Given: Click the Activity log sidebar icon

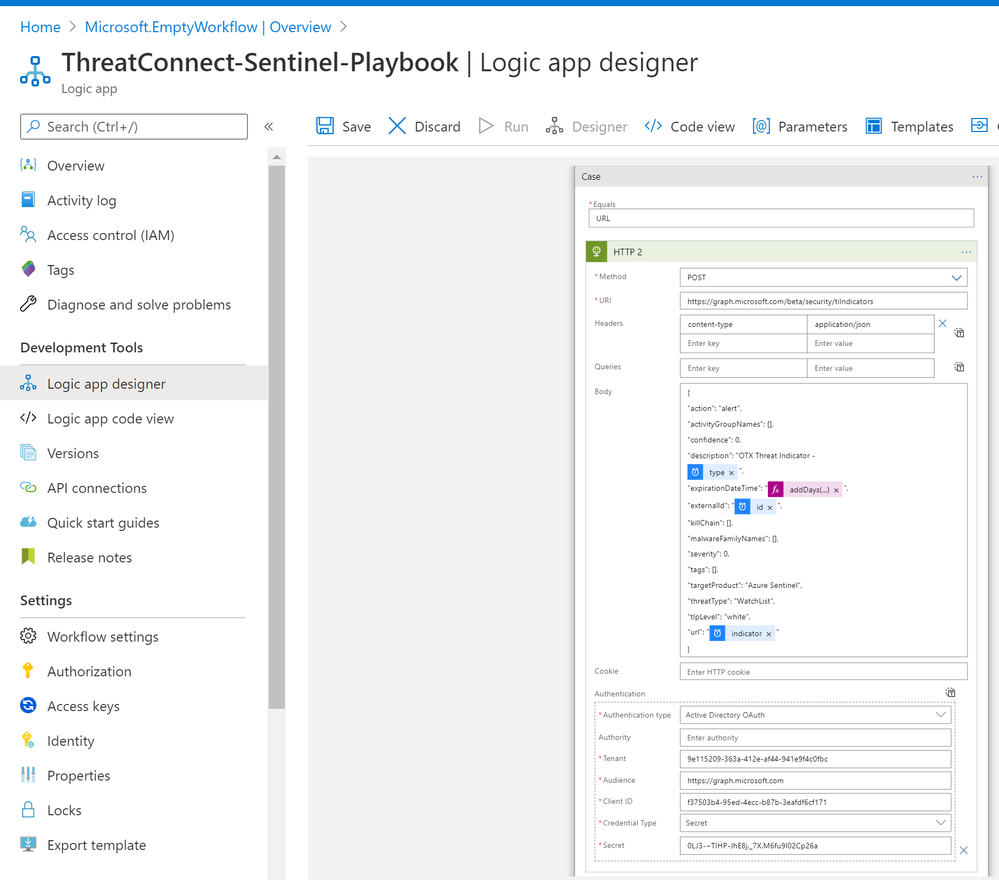Looking at the screenshot, I should pyautogui.click(x=28, y=200).
